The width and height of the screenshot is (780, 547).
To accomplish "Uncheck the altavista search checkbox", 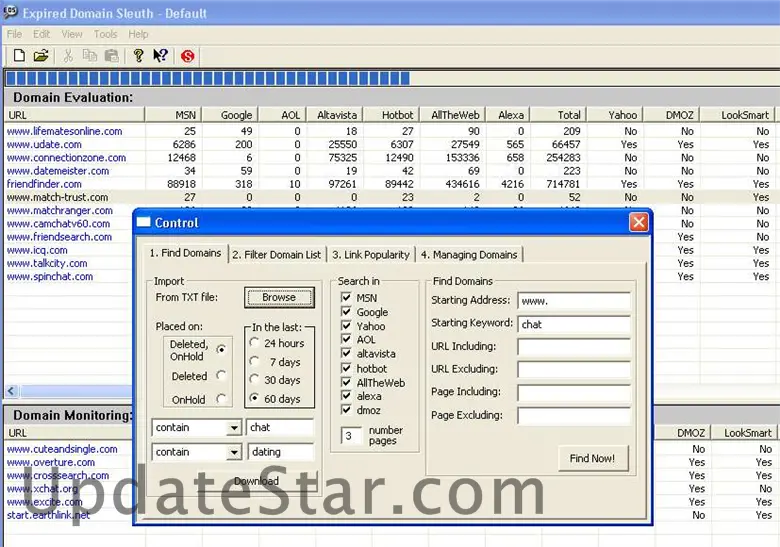I will pyautogui.click(x=346, y=354).
